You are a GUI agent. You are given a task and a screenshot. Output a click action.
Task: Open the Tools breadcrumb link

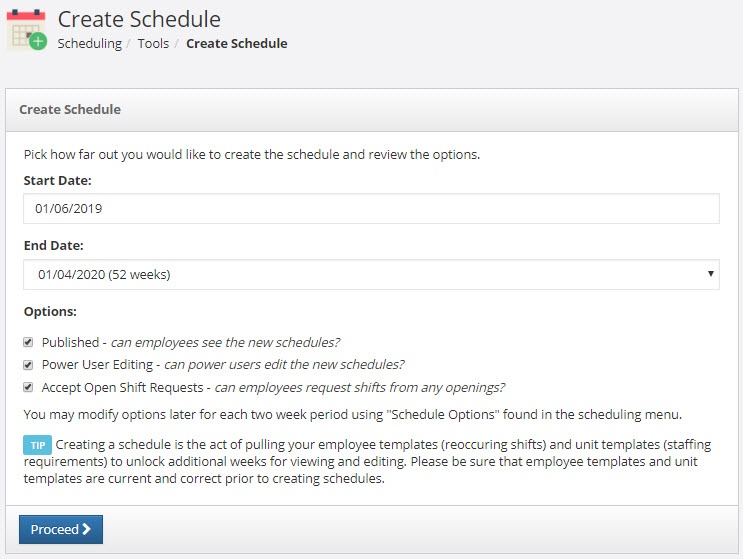tap(153, 43)
